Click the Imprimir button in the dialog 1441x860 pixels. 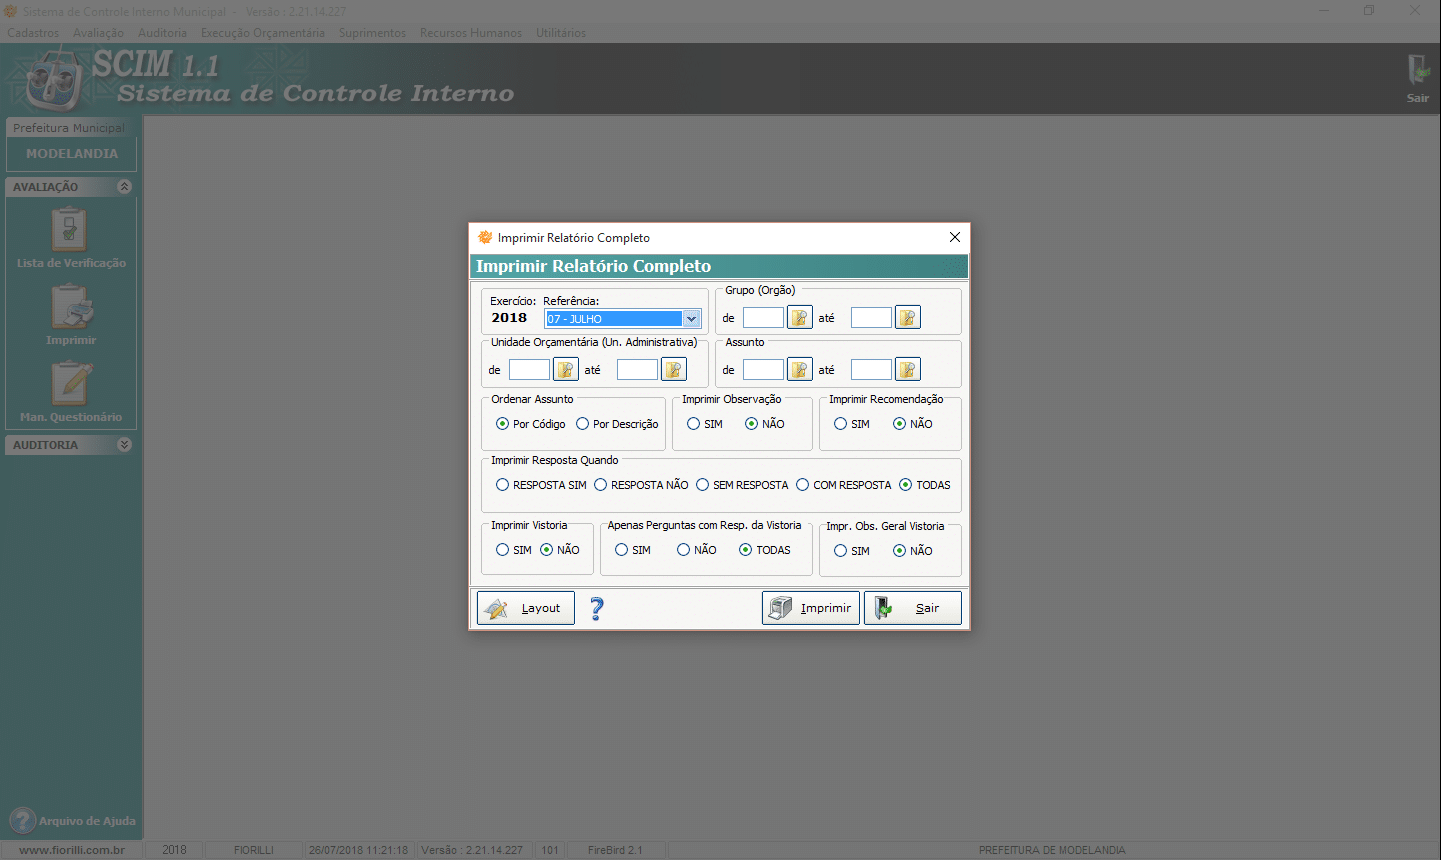810,608
